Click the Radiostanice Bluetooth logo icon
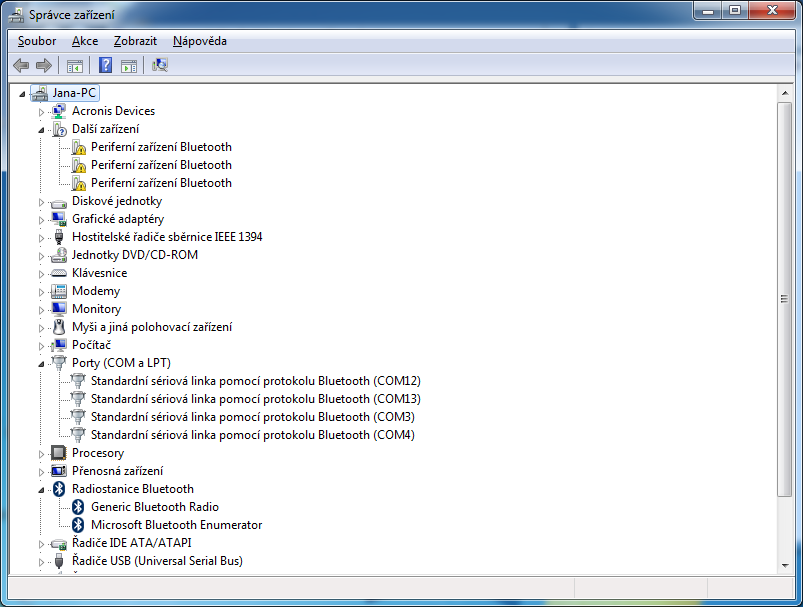 click(x=59, y=489)
